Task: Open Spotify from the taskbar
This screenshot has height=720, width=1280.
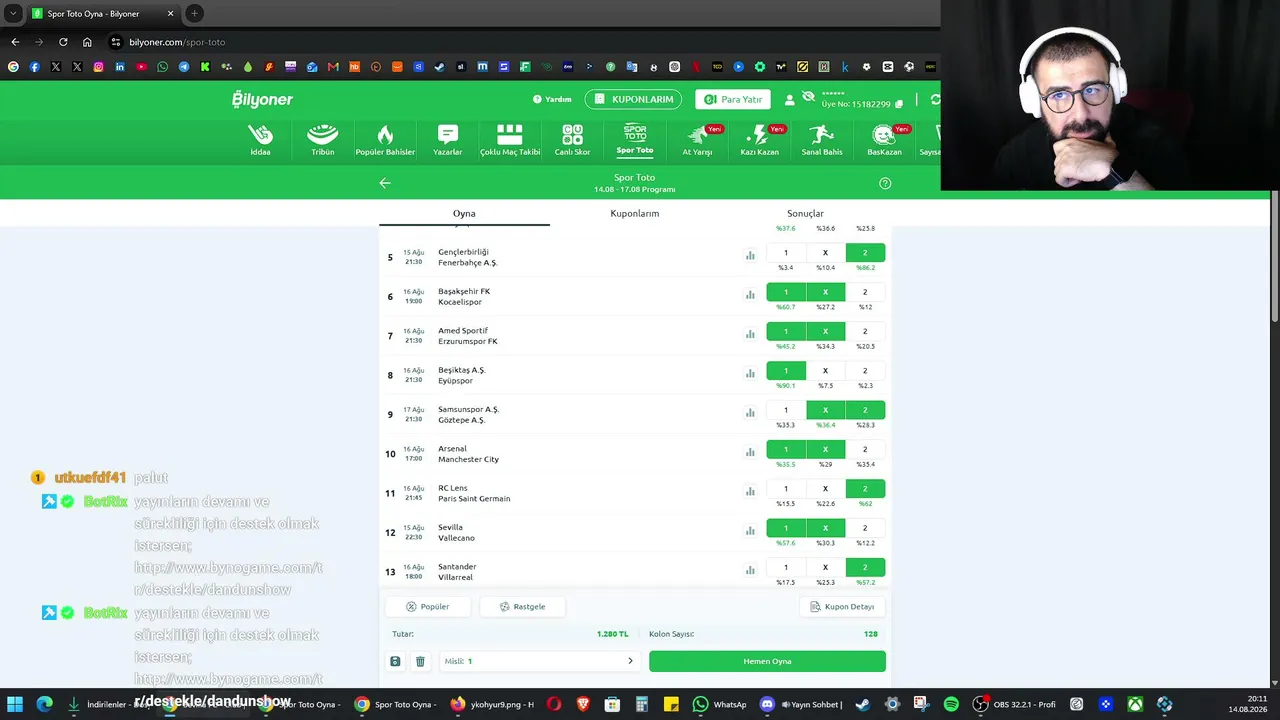Action: point(951,704)
